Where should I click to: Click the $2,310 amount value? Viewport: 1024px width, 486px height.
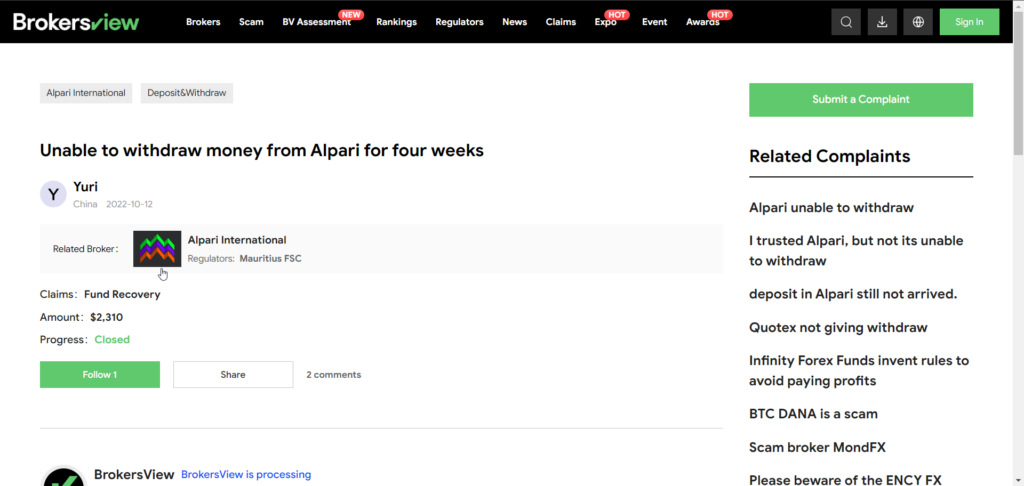point(106,317)
